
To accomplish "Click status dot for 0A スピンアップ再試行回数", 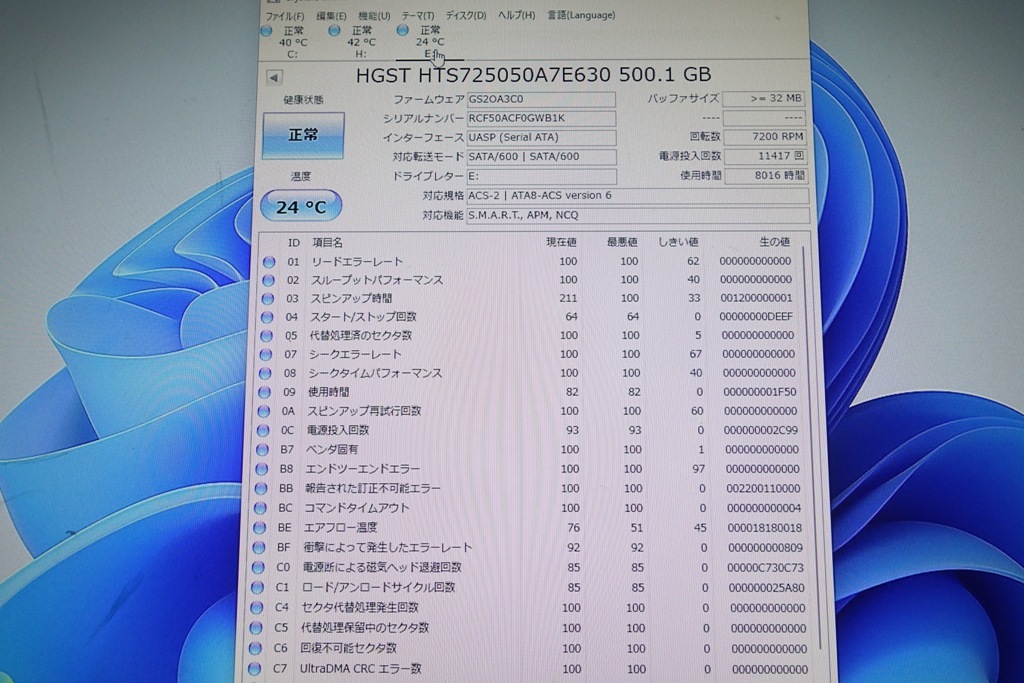I will (263, 411).
